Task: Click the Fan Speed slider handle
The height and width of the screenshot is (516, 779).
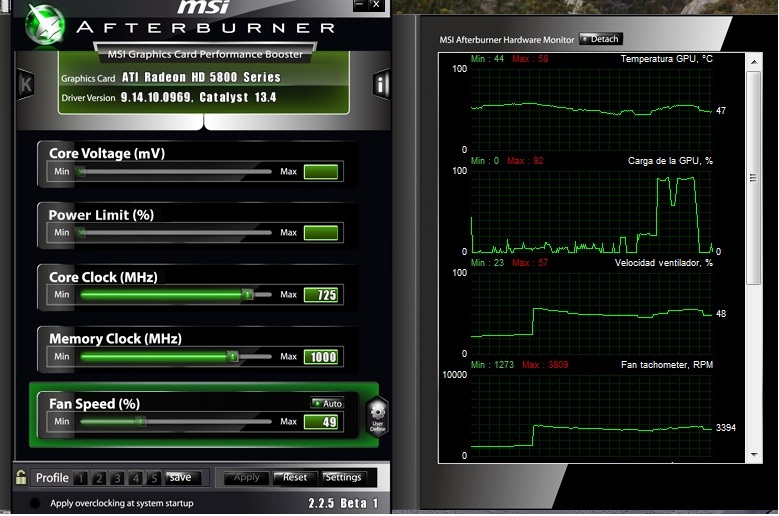Action: (141, 422)
